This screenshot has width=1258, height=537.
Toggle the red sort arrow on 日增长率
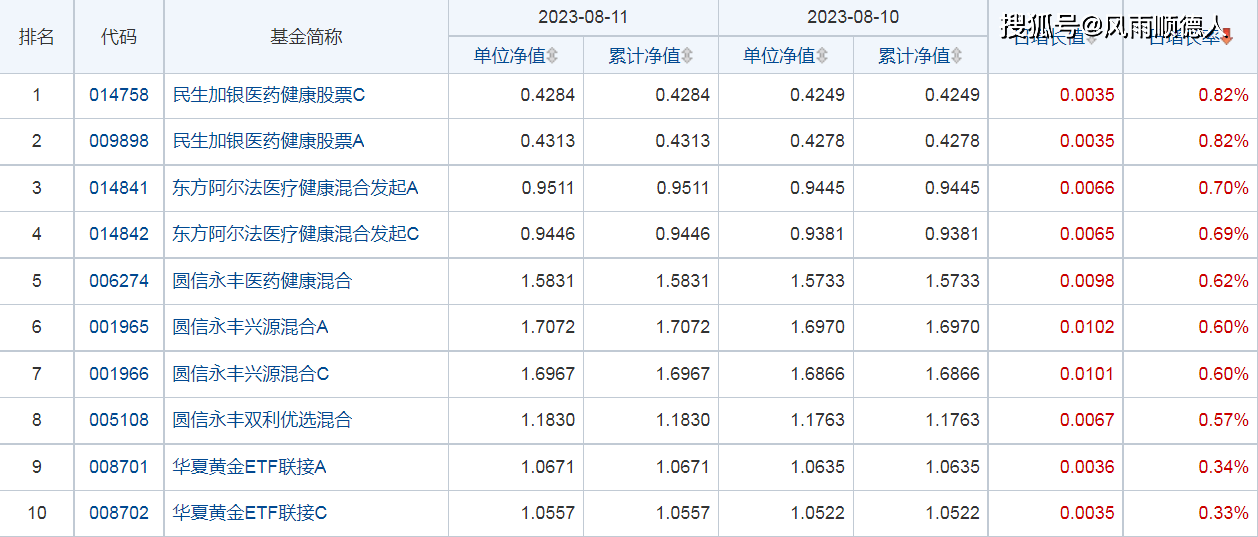1227,38
